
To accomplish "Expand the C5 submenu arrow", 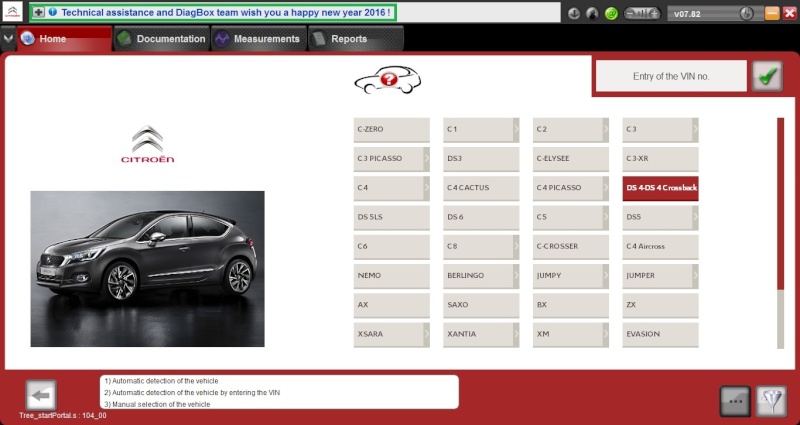I will coord(606,217).
